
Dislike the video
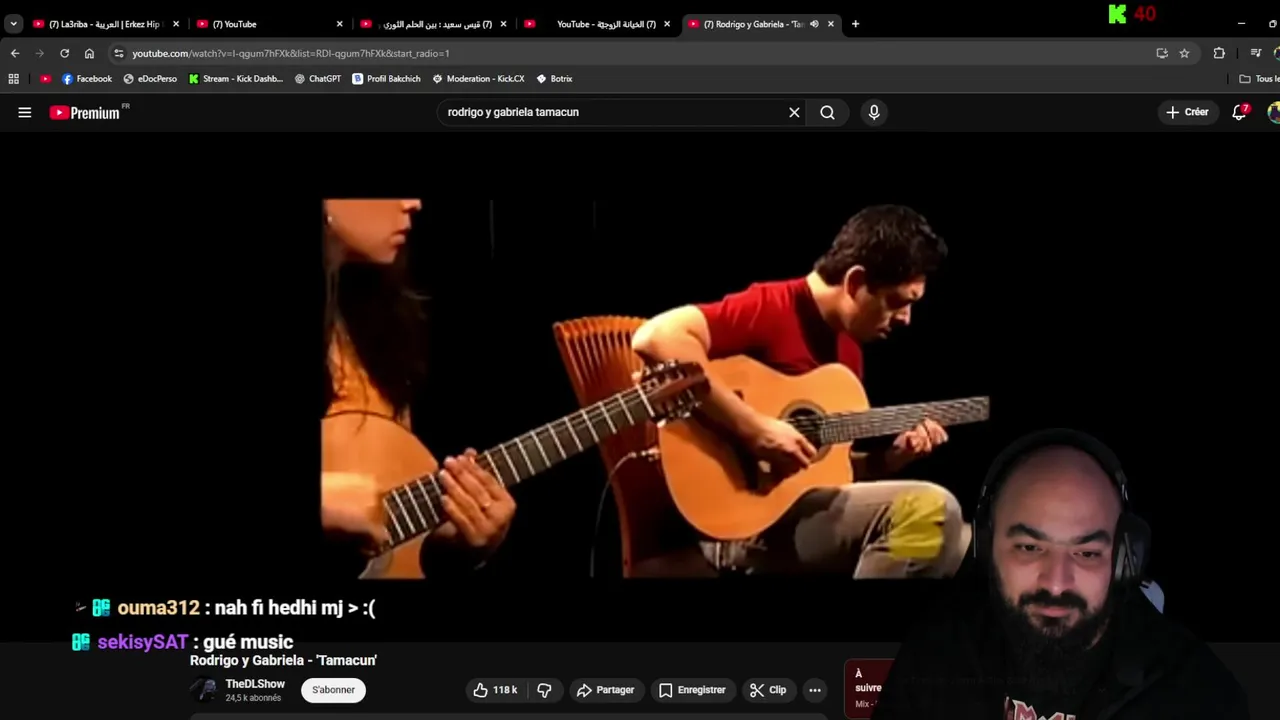[544, 690]
